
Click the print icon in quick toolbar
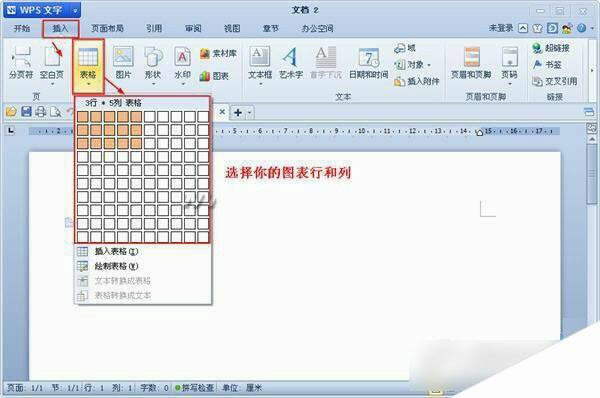click(x=41, y=112)
